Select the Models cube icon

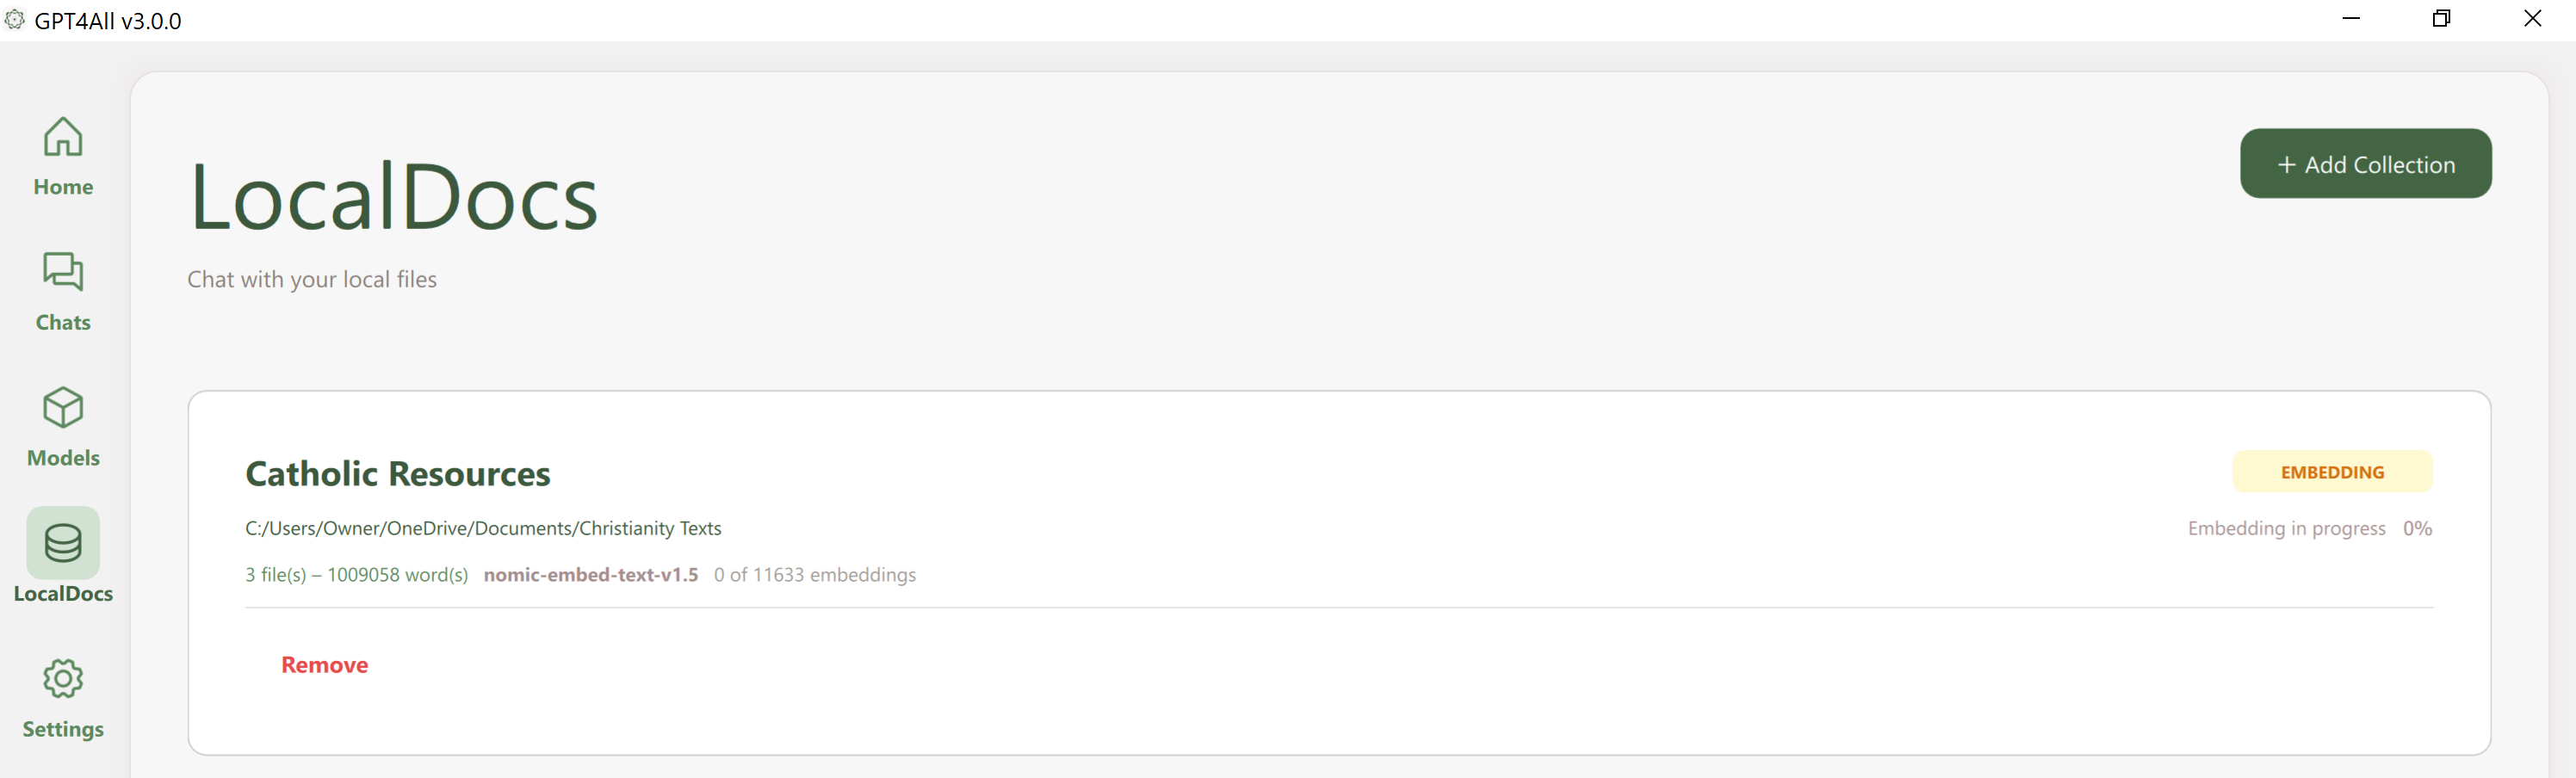point(63,408)
